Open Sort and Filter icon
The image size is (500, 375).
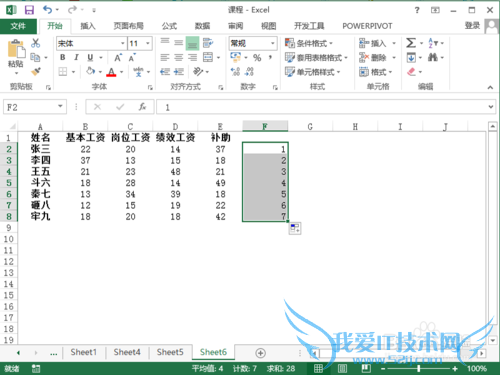[x=433, y=43]
